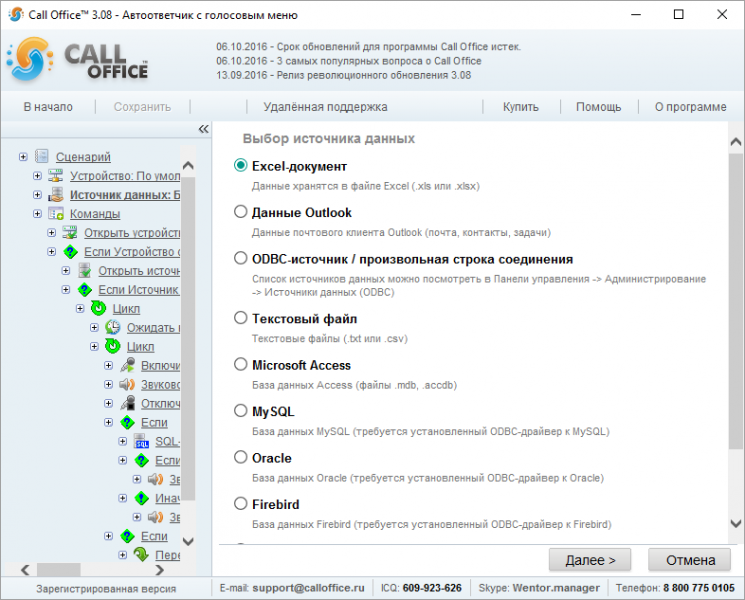Click the SQL query icon
This screenshot has height=600, width=745.
[x=142, y=441]
